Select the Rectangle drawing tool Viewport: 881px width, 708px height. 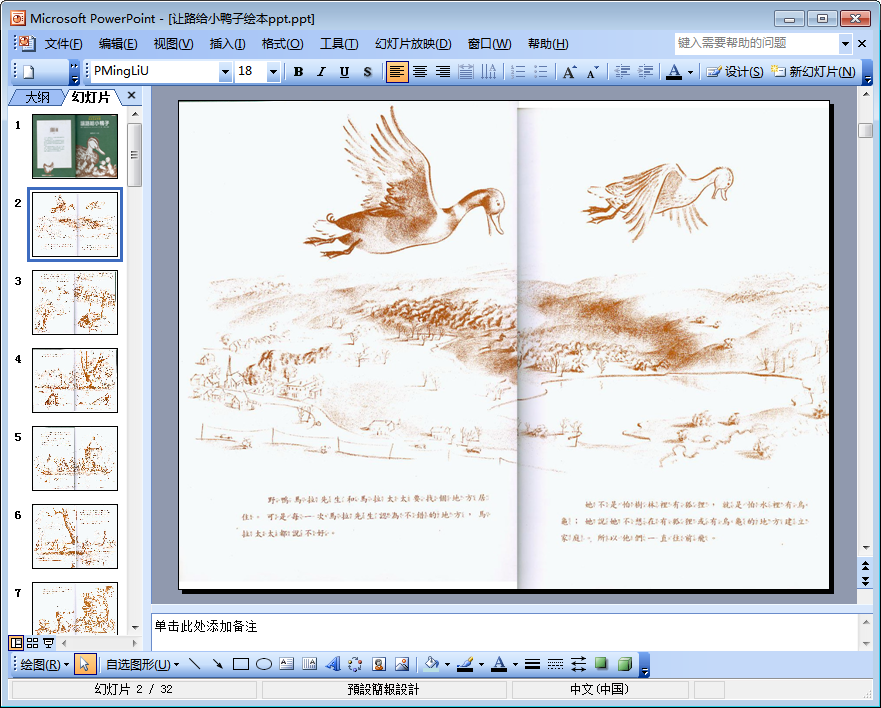(240, 665)
